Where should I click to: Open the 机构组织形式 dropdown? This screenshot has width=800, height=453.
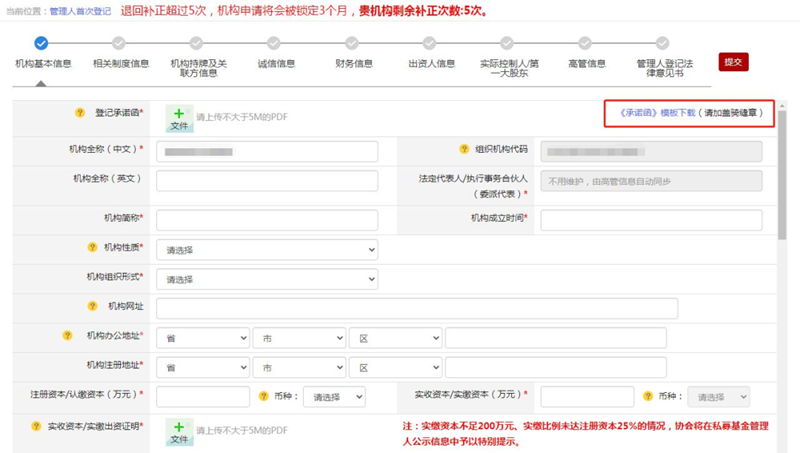click(267, 279)
